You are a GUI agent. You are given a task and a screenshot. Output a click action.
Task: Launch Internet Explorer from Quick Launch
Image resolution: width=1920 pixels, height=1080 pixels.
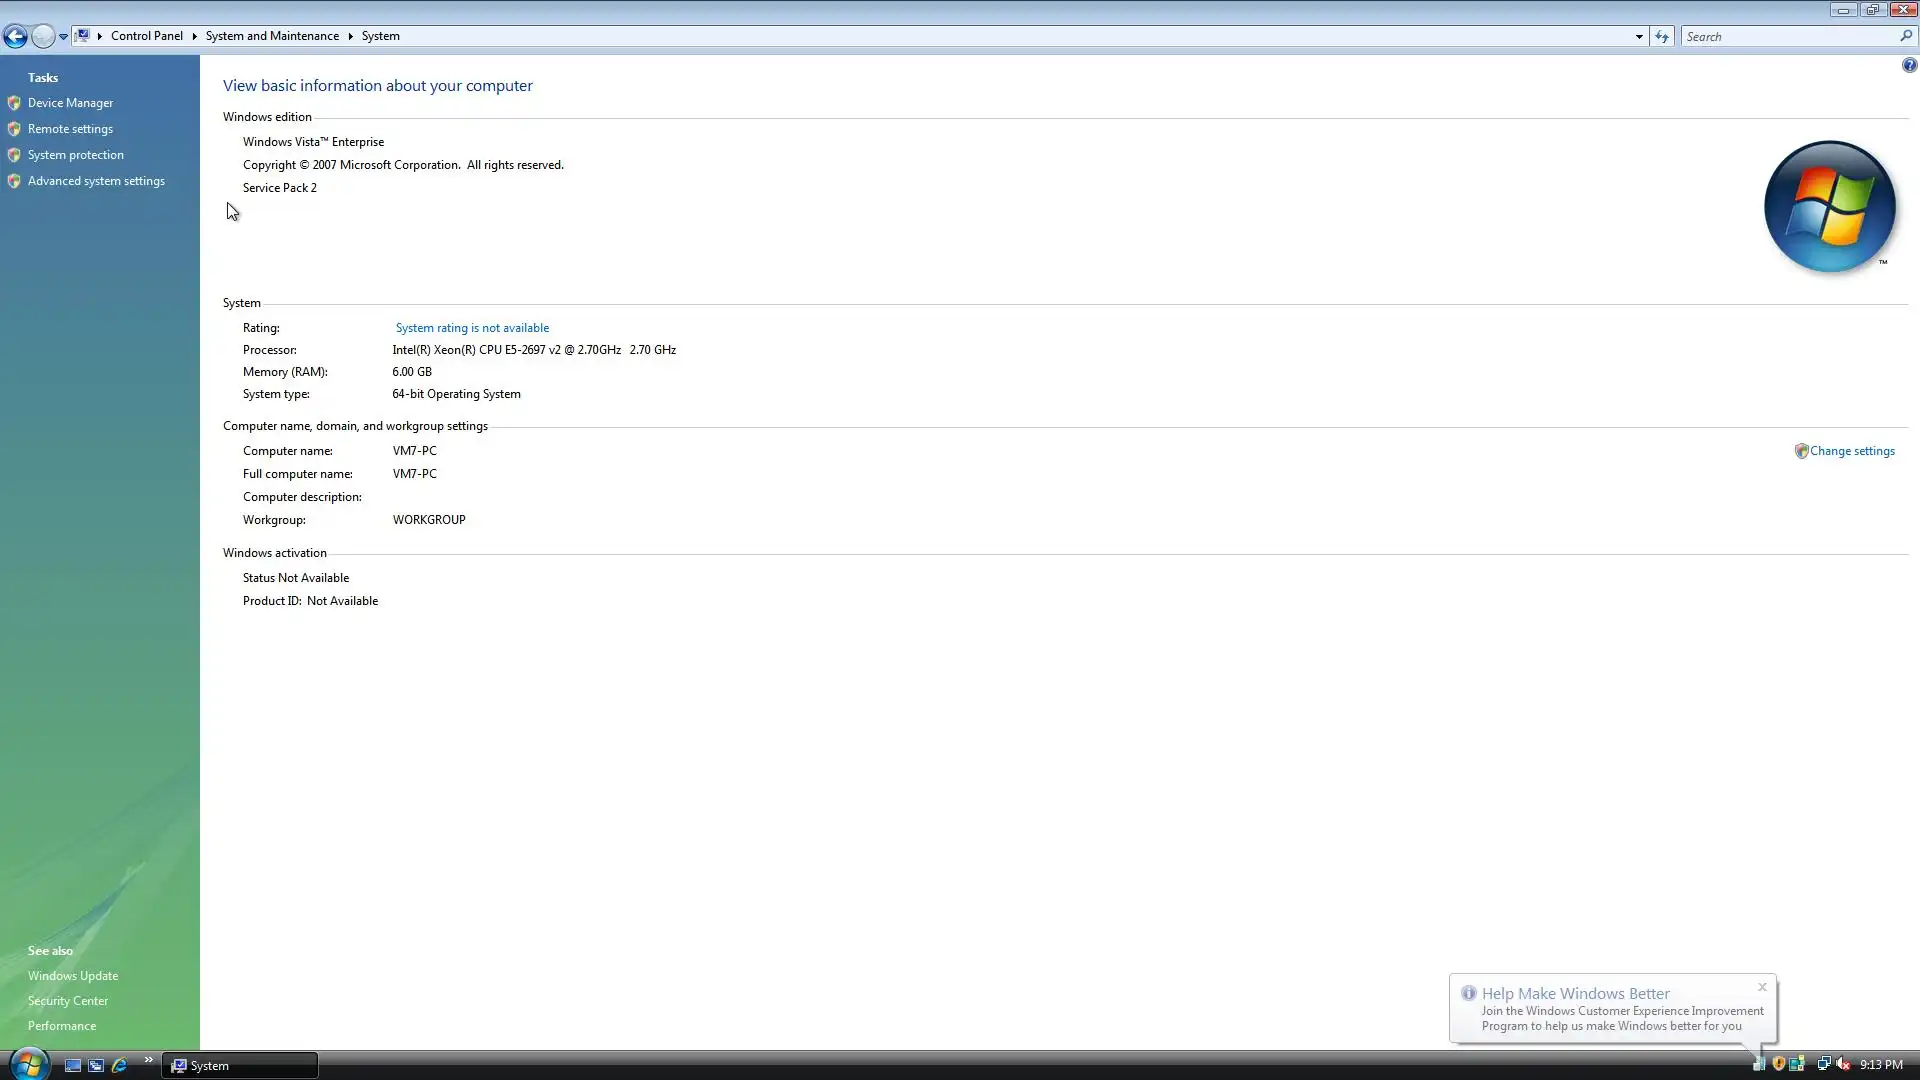click(120, 1066)
